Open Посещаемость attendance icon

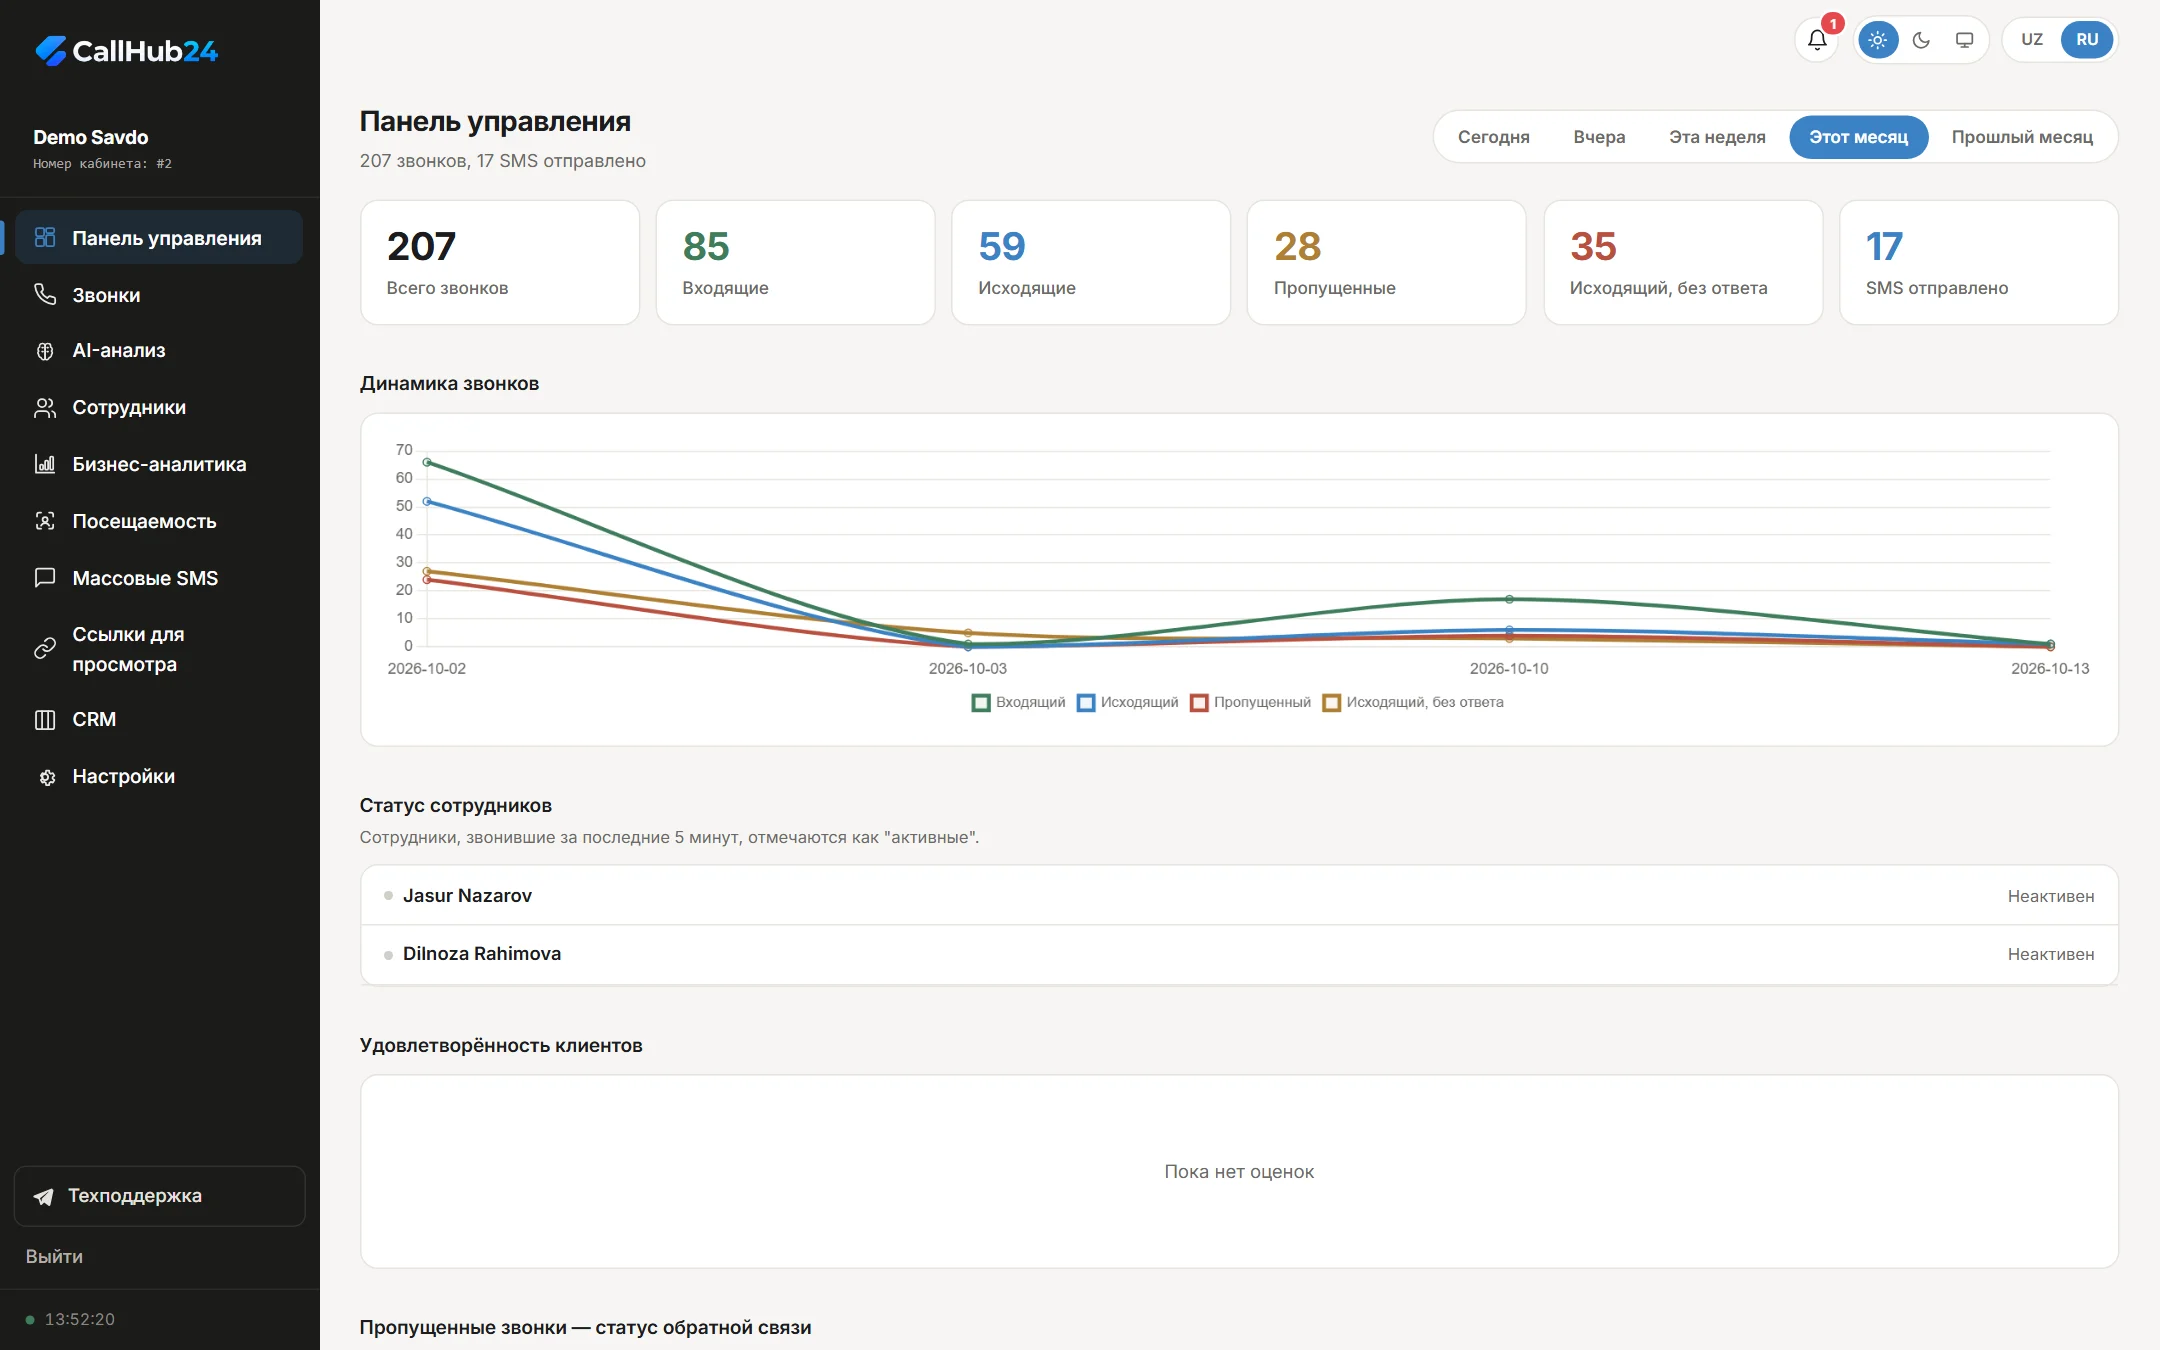click(45, 521)
